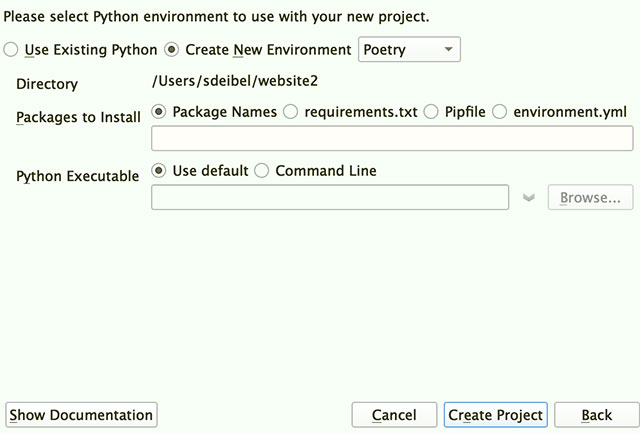Open the Poetry environment type dropdown
The width and height of the screenshot is (640, 434).
(x=408, y=50)
